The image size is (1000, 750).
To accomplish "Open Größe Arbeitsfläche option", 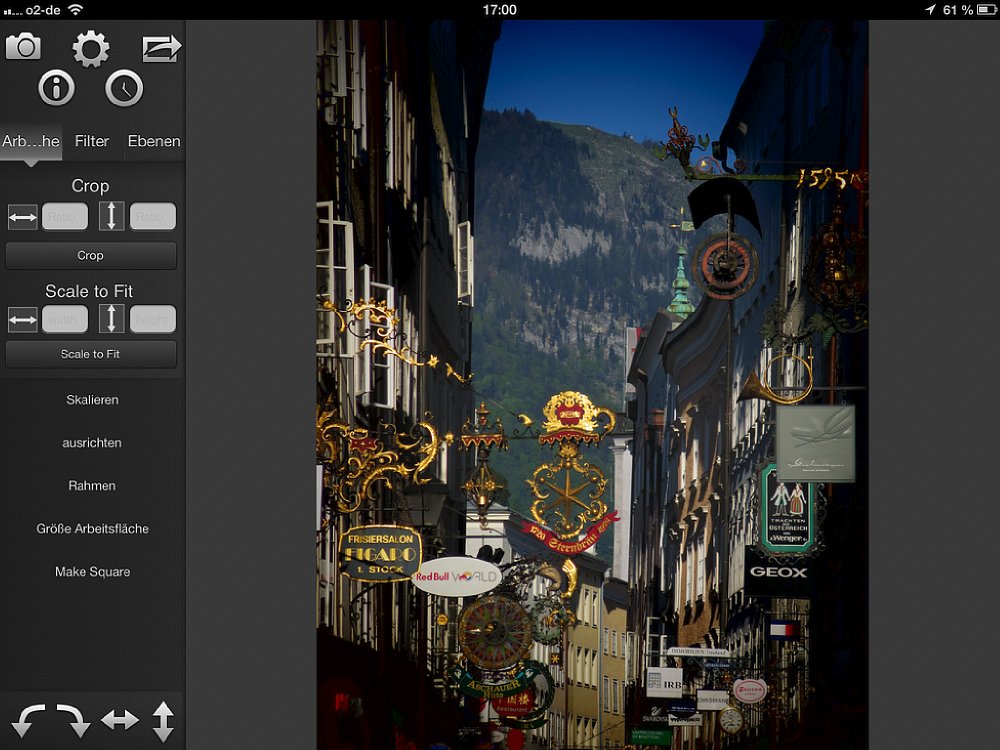I will (x=92, y=529).
